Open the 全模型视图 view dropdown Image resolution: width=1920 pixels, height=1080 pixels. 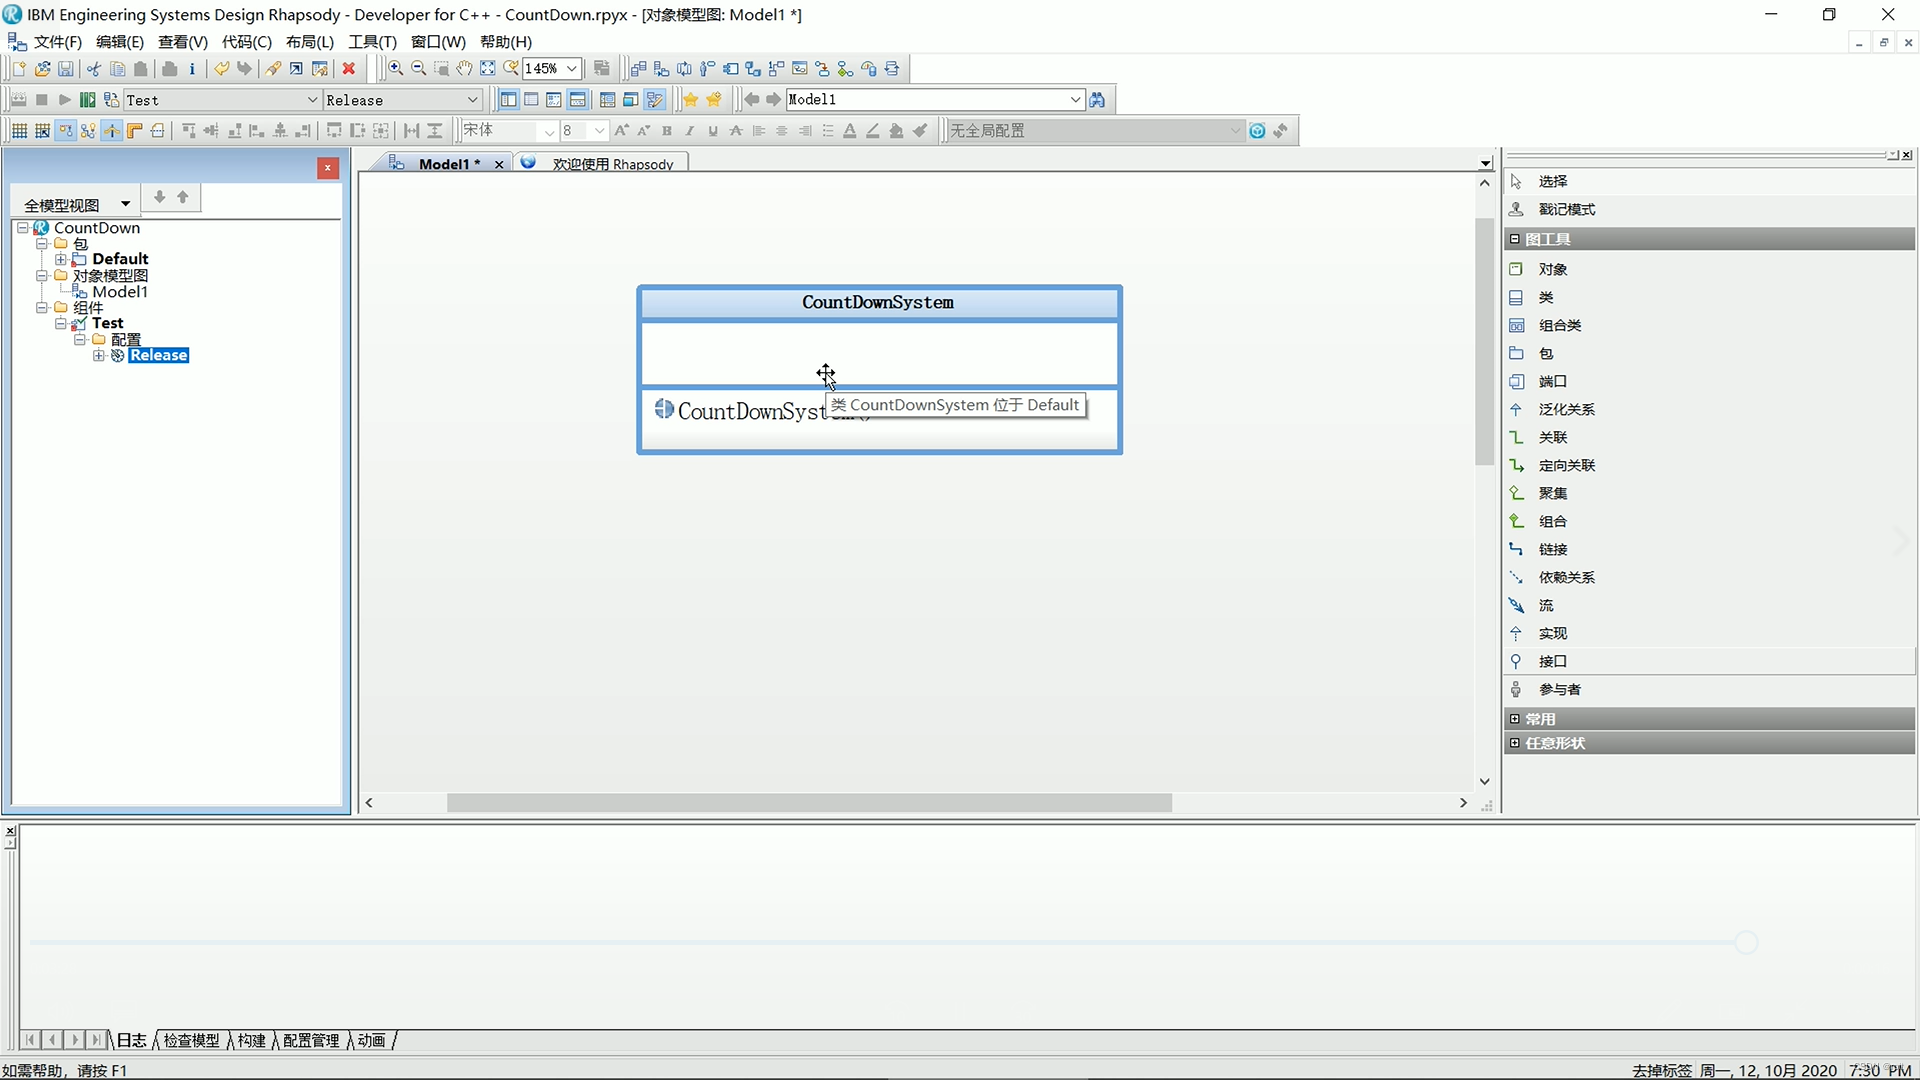[125, 204]
